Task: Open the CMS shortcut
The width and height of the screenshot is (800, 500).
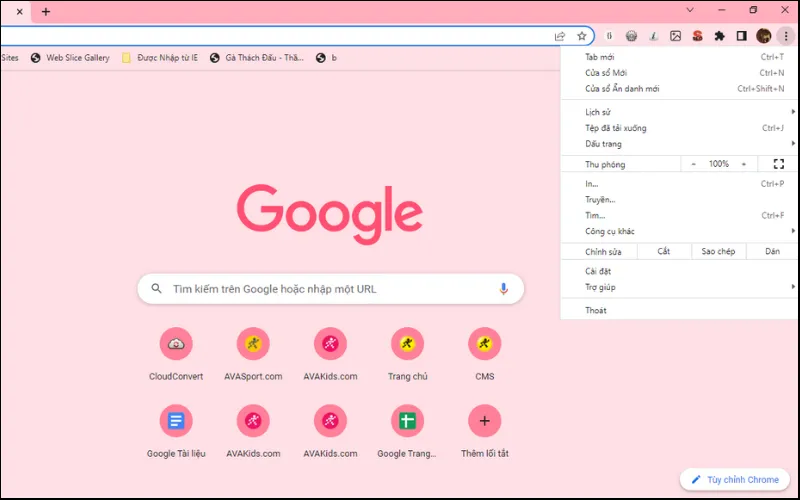Action: 484,354
